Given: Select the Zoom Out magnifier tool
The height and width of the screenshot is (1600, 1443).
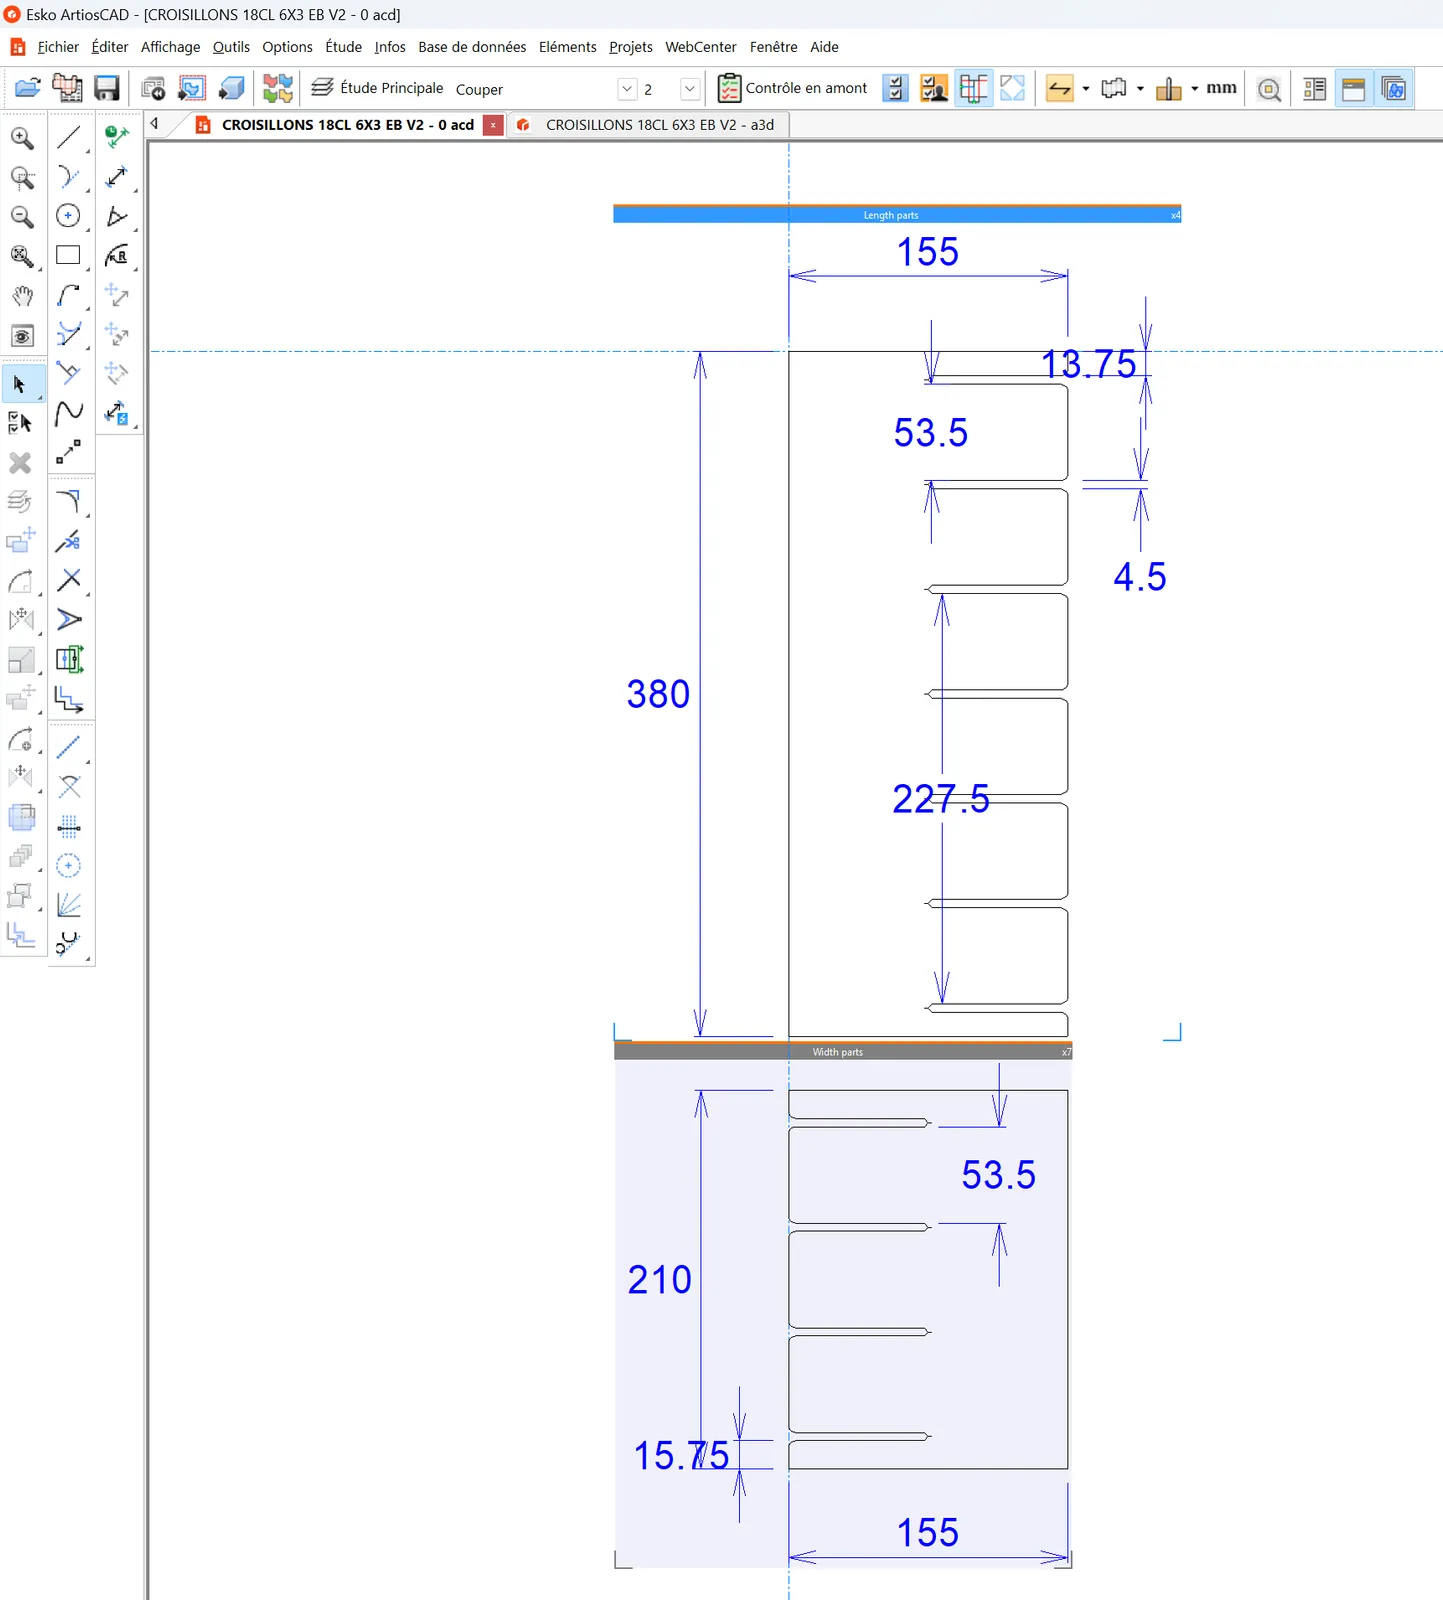Looking at the screenshot, I should click(x=22, y=217).
